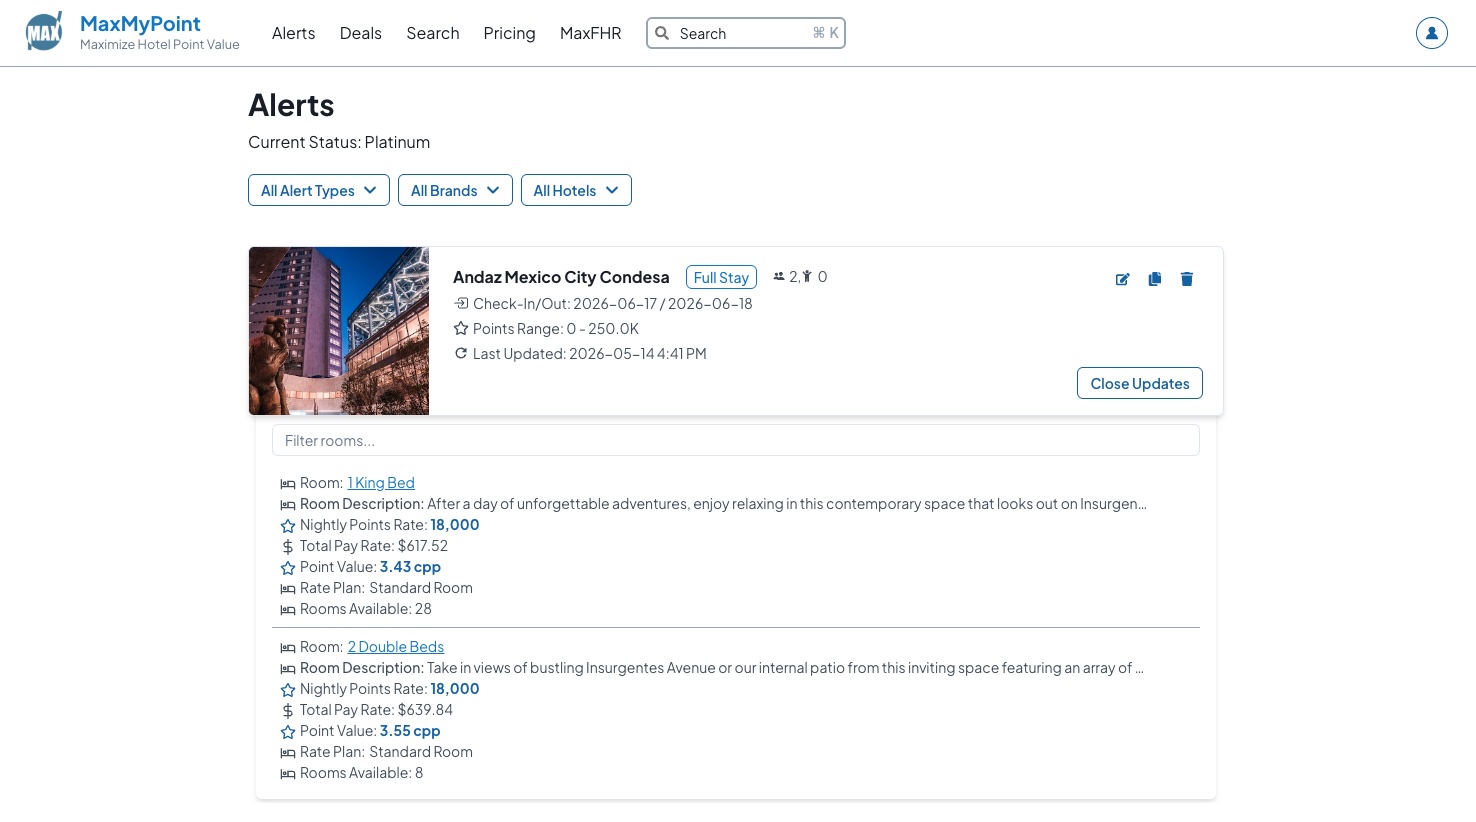
Task: Click the Rooms Available: 28 text
Action: [x=366, y=609]
